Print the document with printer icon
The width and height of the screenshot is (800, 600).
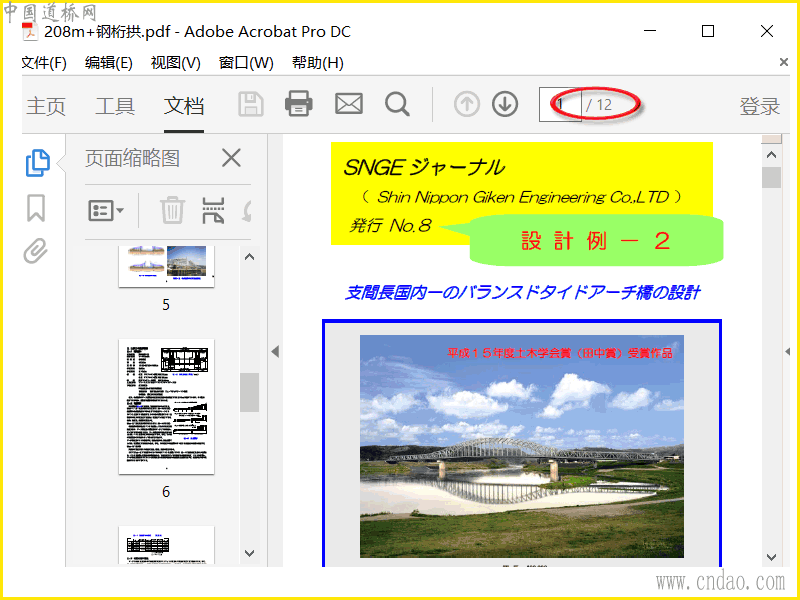298,104
